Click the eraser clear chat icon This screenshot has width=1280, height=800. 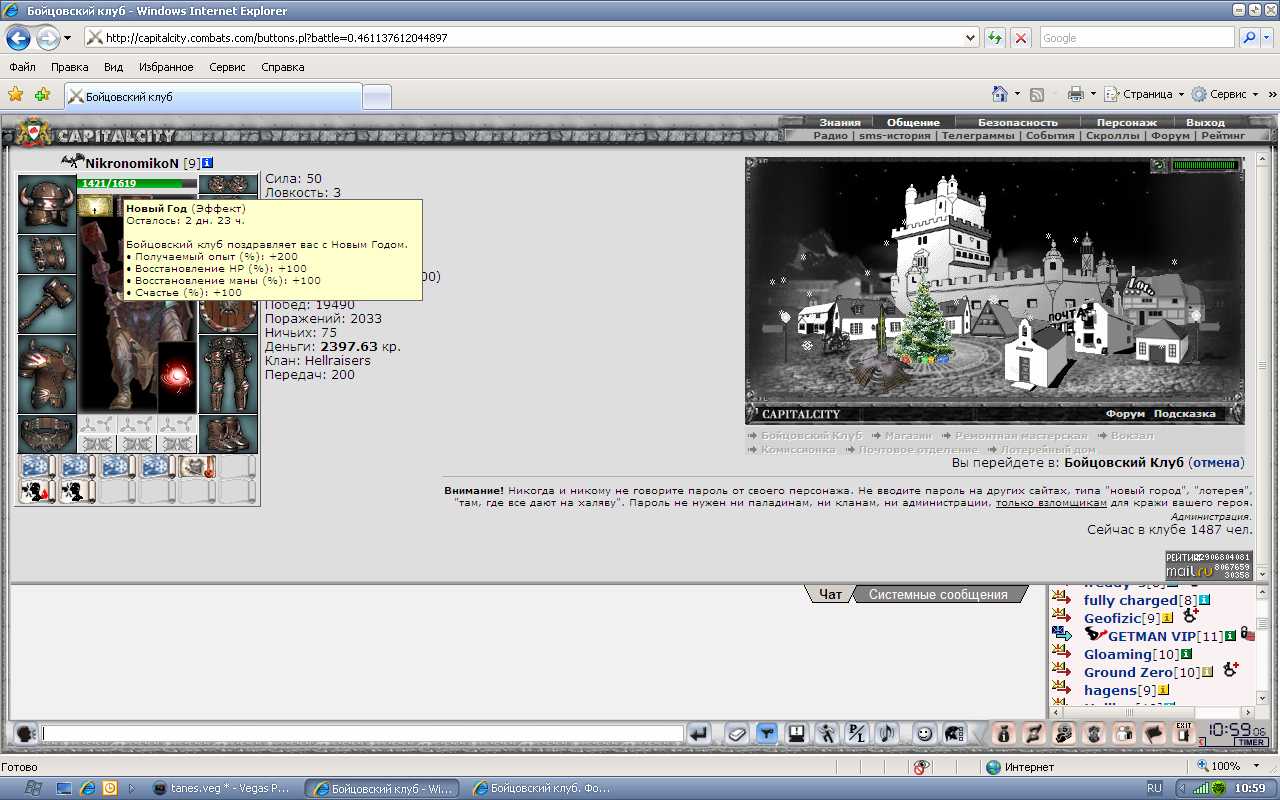pyautogui.click(x=737, y=733)
